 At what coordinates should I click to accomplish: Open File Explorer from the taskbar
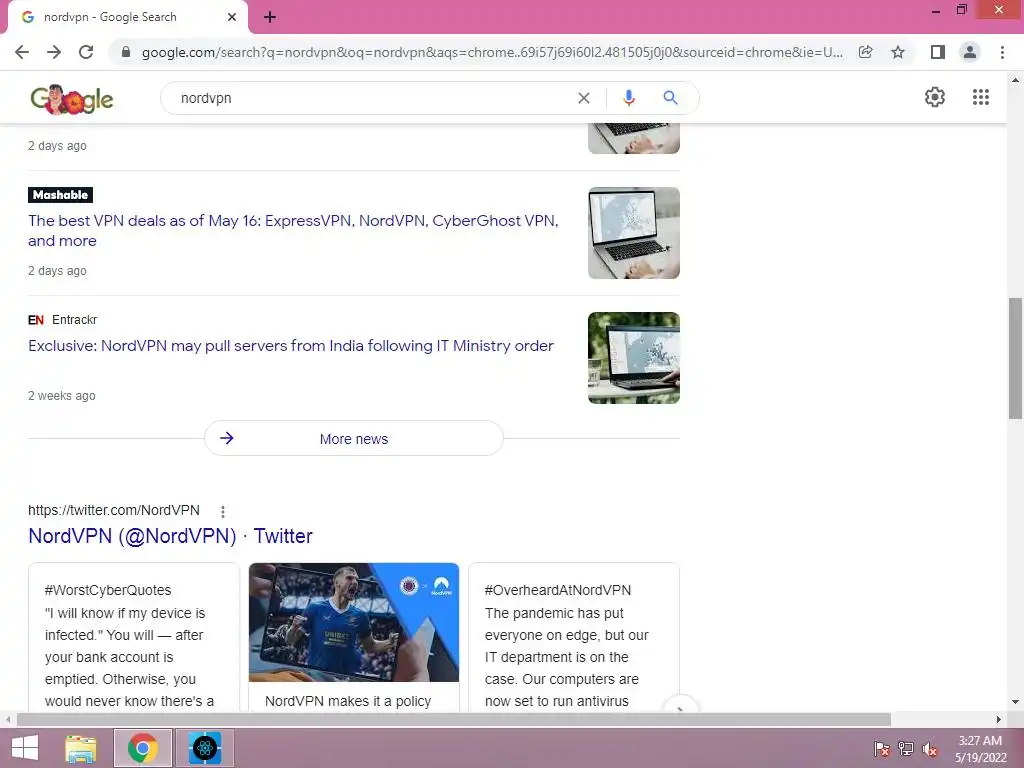80,748
